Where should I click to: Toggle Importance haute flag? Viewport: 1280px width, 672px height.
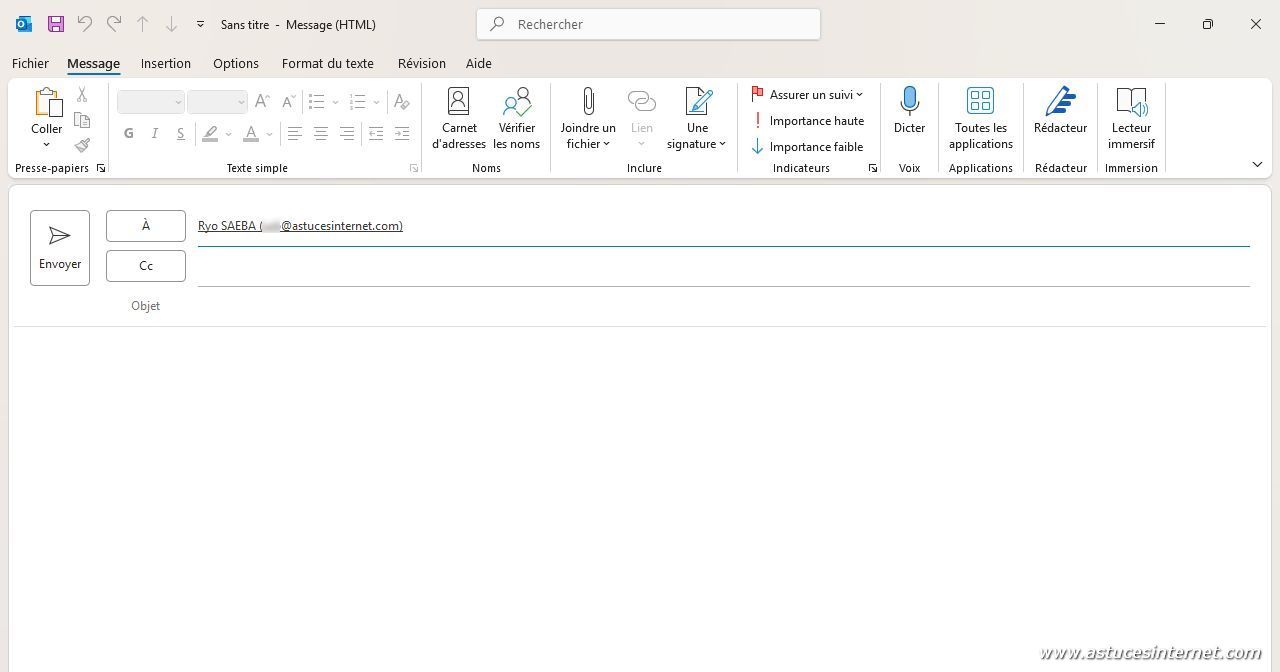coord(807,121)
